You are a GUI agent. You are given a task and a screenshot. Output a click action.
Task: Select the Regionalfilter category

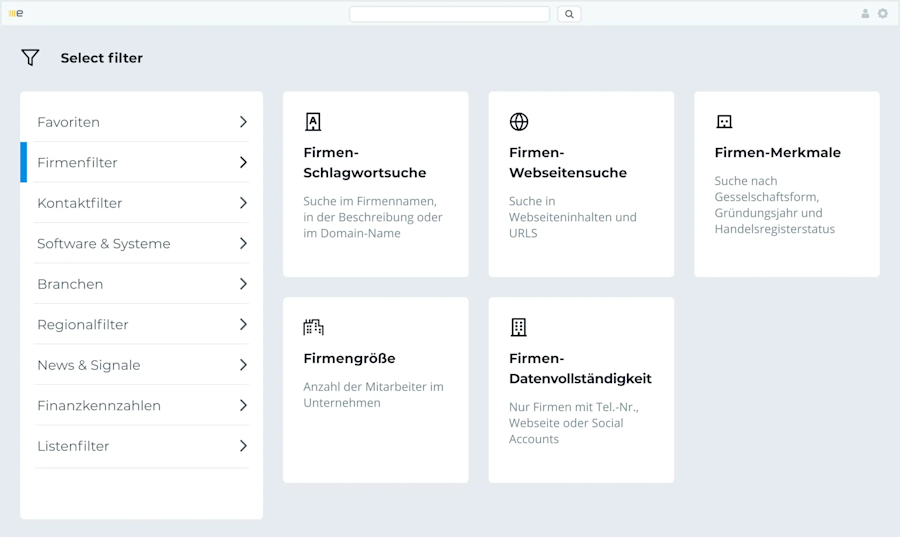[141, 324]
